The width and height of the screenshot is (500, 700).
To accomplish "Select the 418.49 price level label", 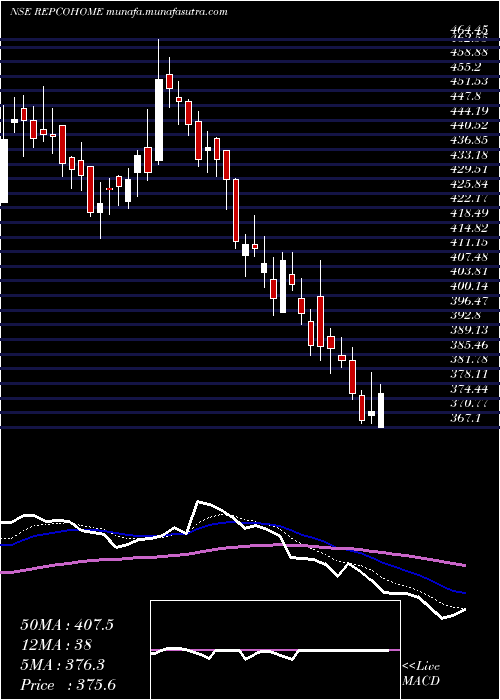I will click(469, 213).
